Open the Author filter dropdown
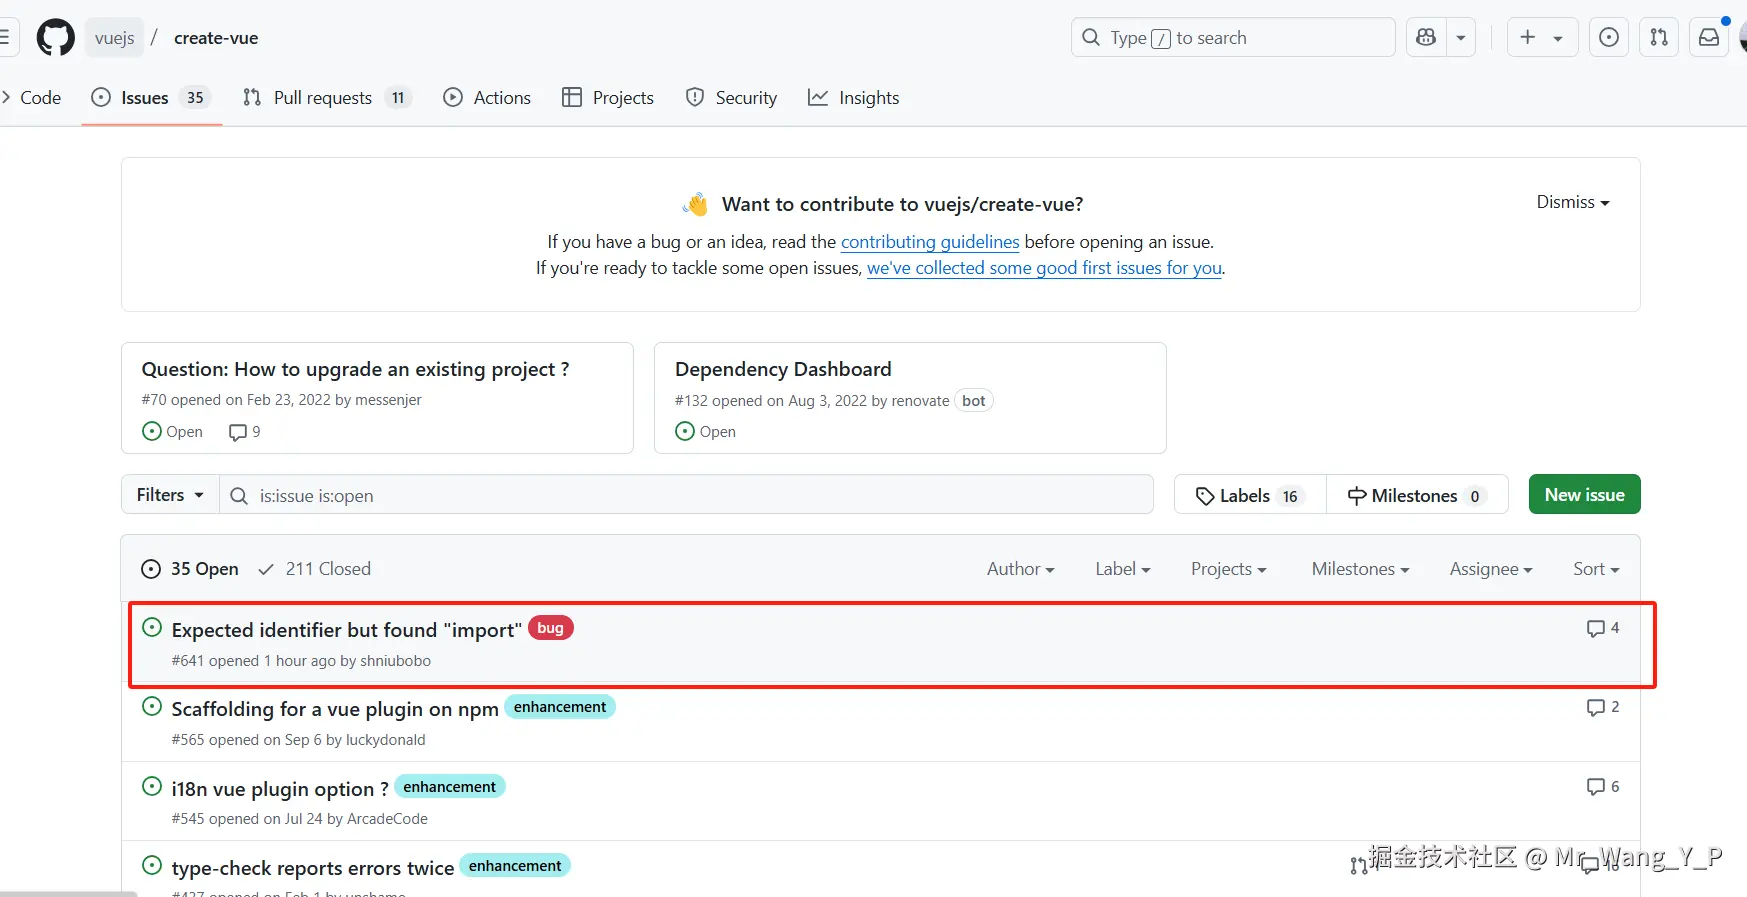The image size is (1747, 897). tap(1020, 569)
